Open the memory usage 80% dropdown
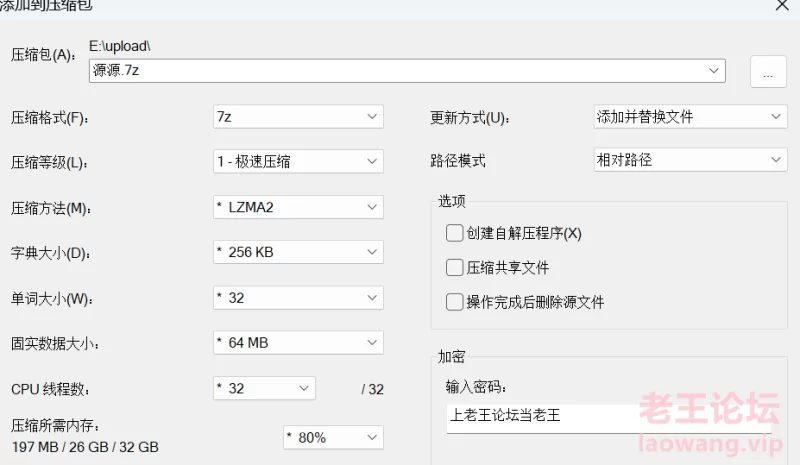Image resolution: width=800 pixels, height=465 pixels. [x=333, y=437]
